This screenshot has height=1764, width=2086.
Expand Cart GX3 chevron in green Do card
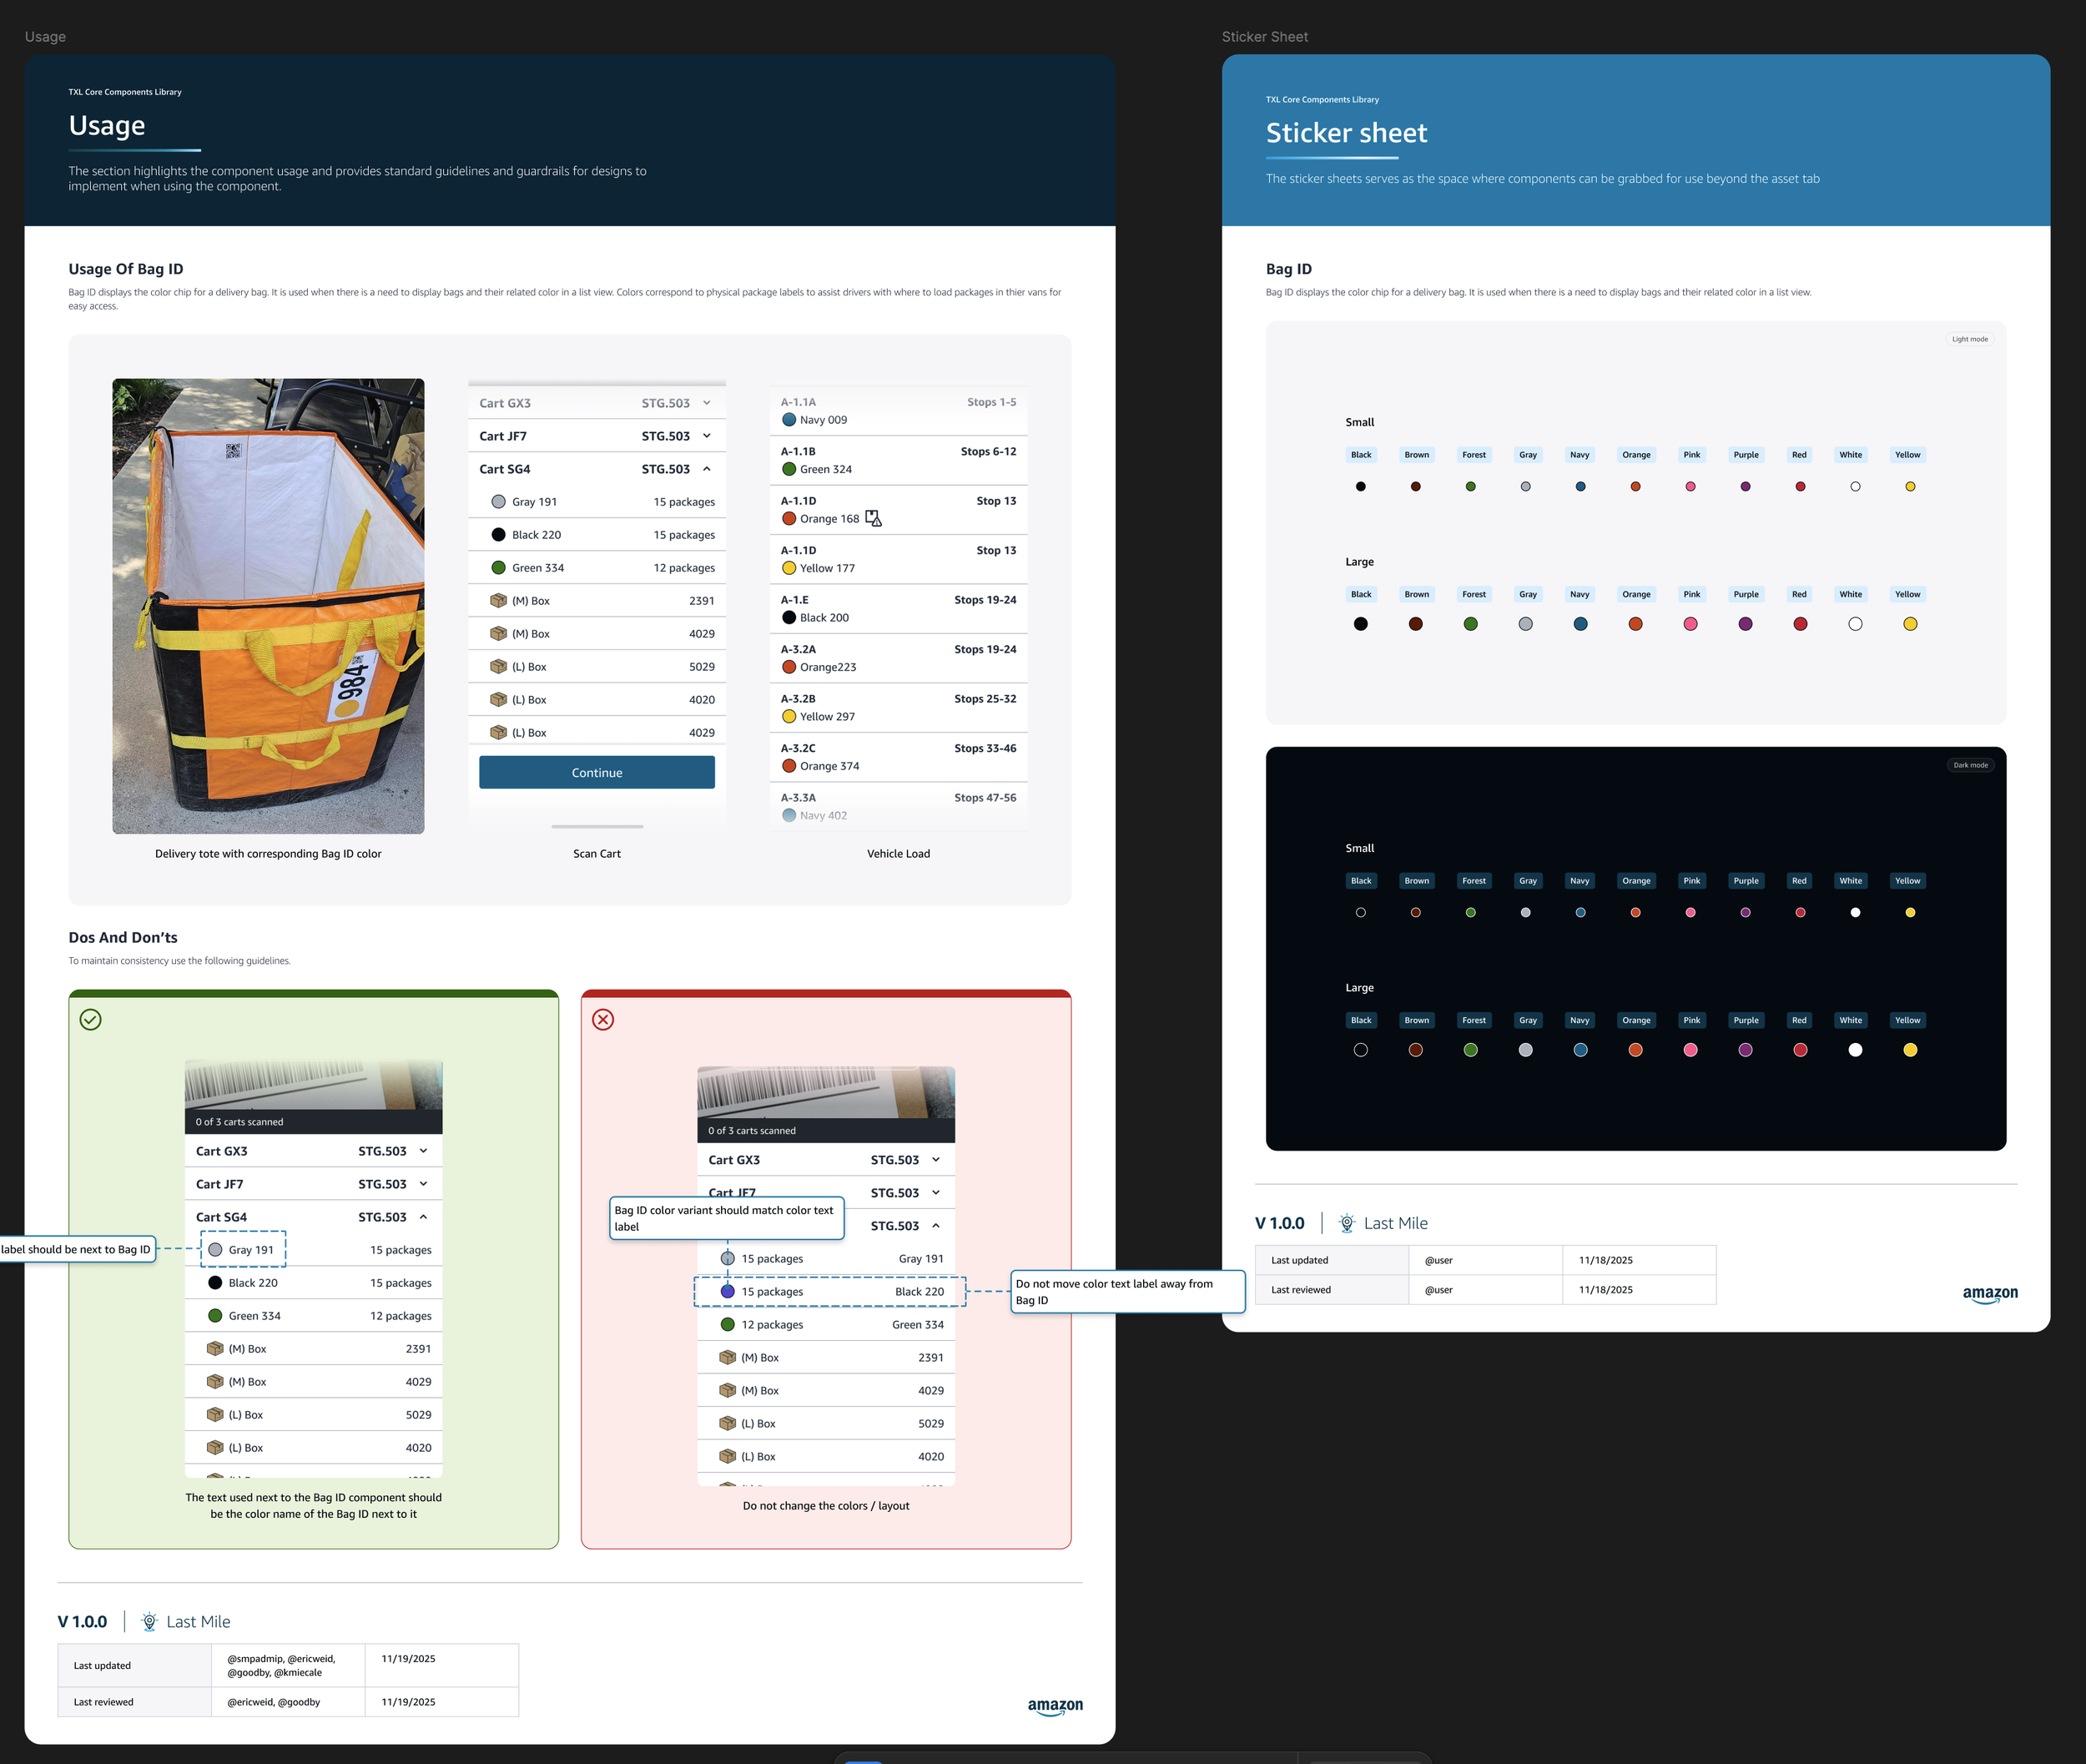pos(424,1151)
